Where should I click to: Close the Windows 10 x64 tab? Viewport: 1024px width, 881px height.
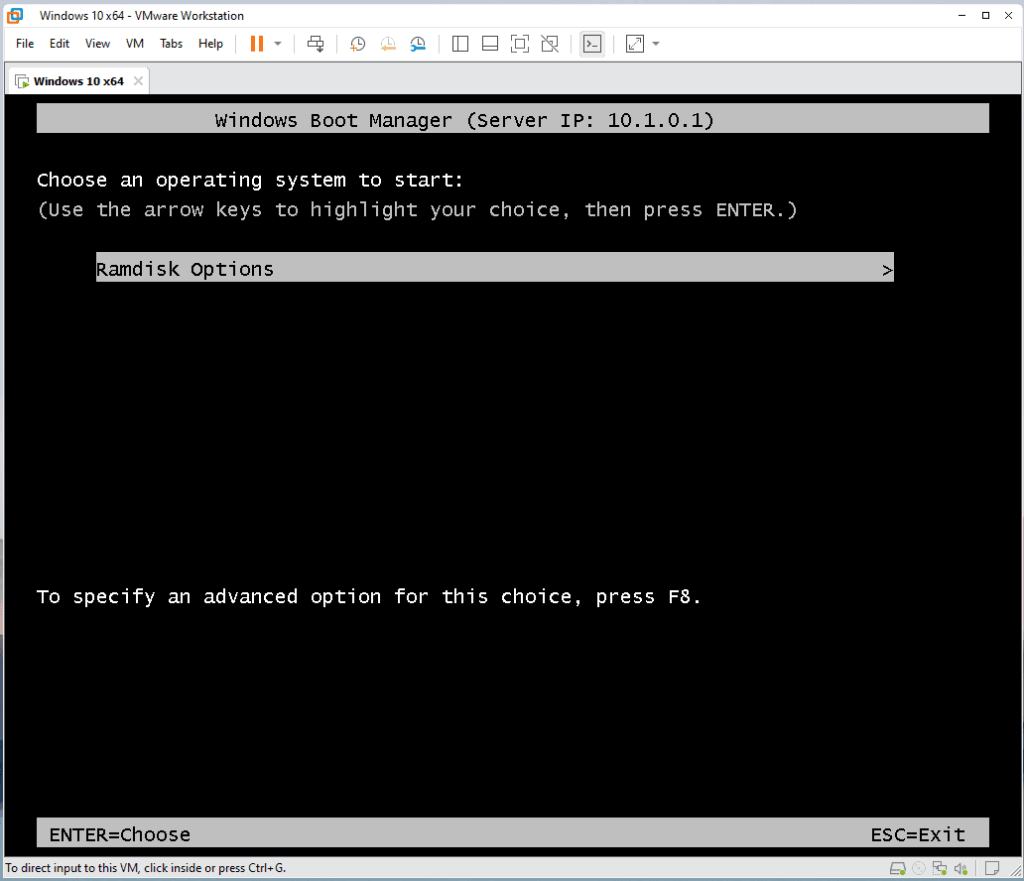(x=138, y=81)
